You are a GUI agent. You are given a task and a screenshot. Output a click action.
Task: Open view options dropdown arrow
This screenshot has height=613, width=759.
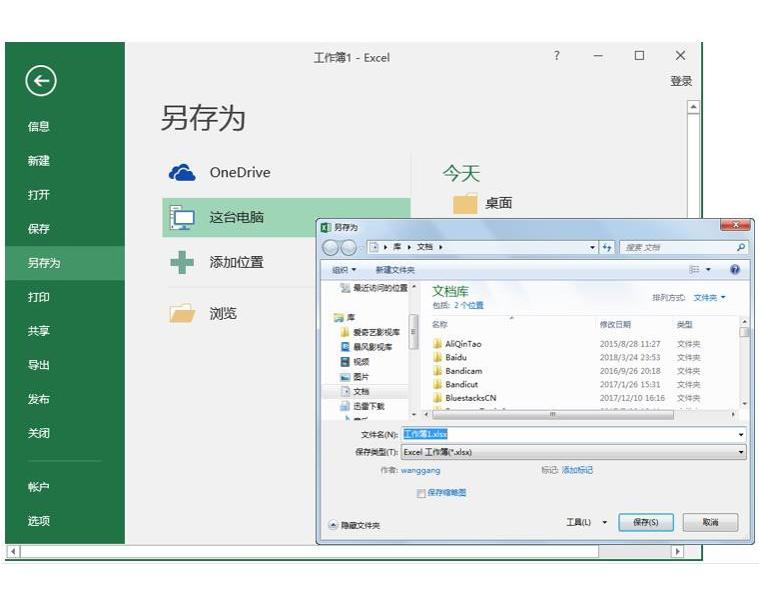708,270
